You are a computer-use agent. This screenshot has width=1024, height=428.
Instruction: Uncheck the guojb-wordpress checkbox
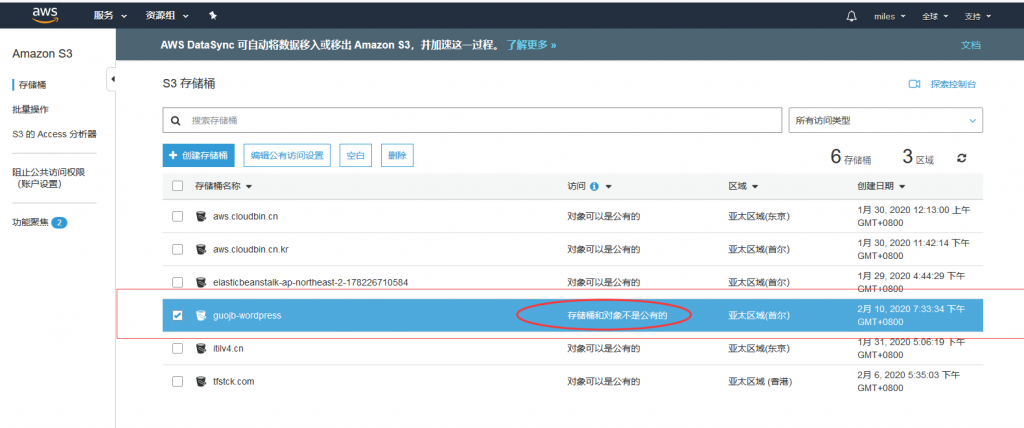point(178,316)
